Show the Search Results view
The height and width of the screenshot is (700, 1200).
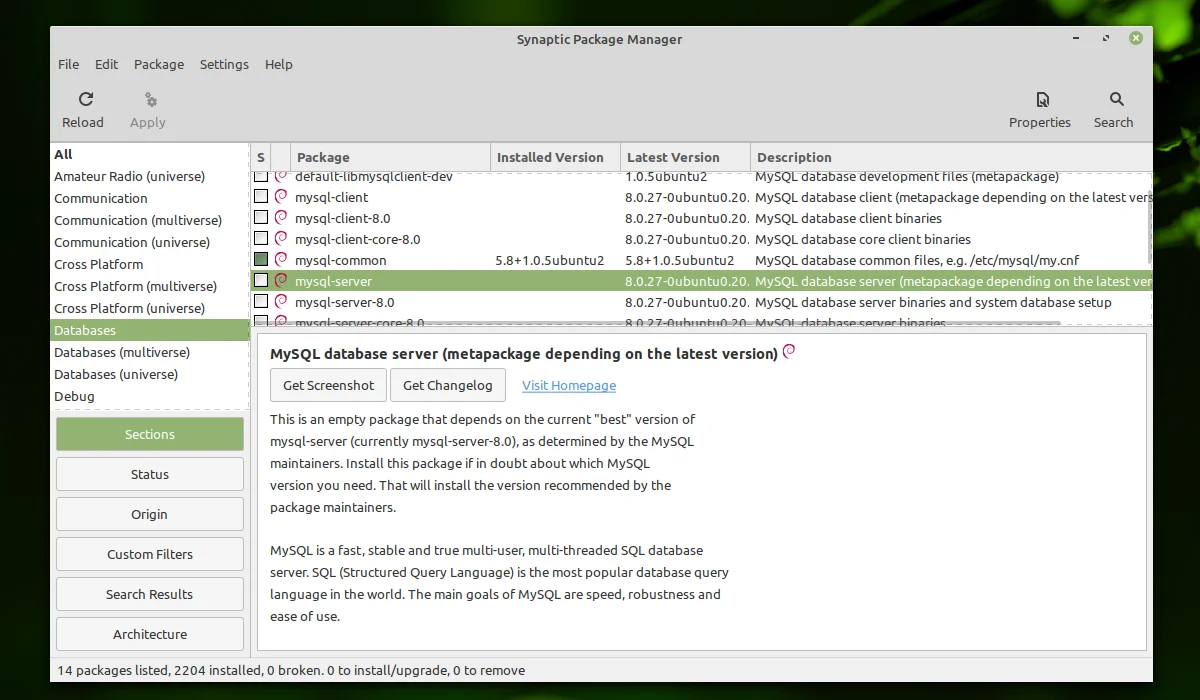point(150,594)
